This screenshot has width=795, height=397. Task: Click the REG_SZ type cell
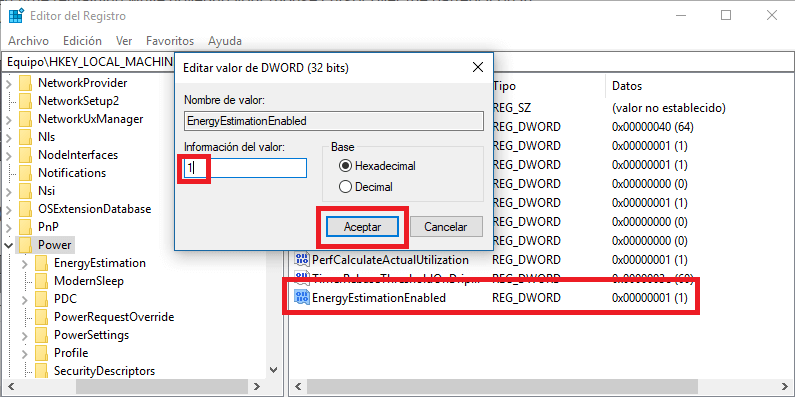point(512,107)
